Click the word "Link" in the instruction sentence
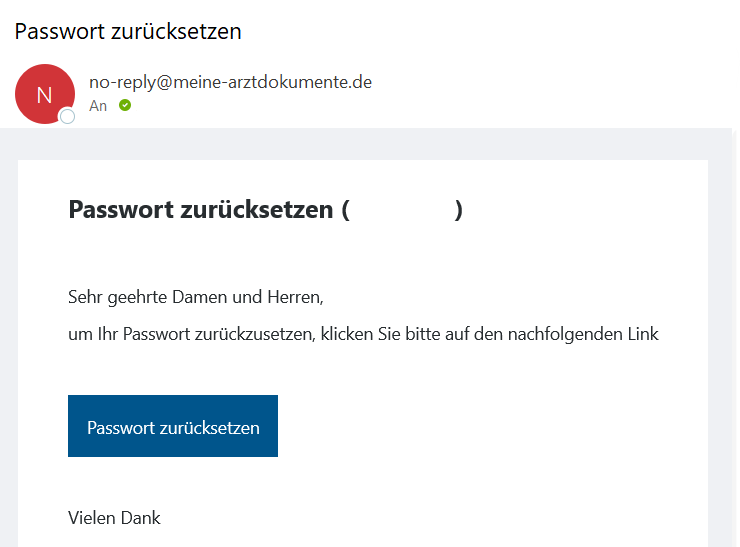Viewport: 740px width, 547px height. [x=641, y=334]
